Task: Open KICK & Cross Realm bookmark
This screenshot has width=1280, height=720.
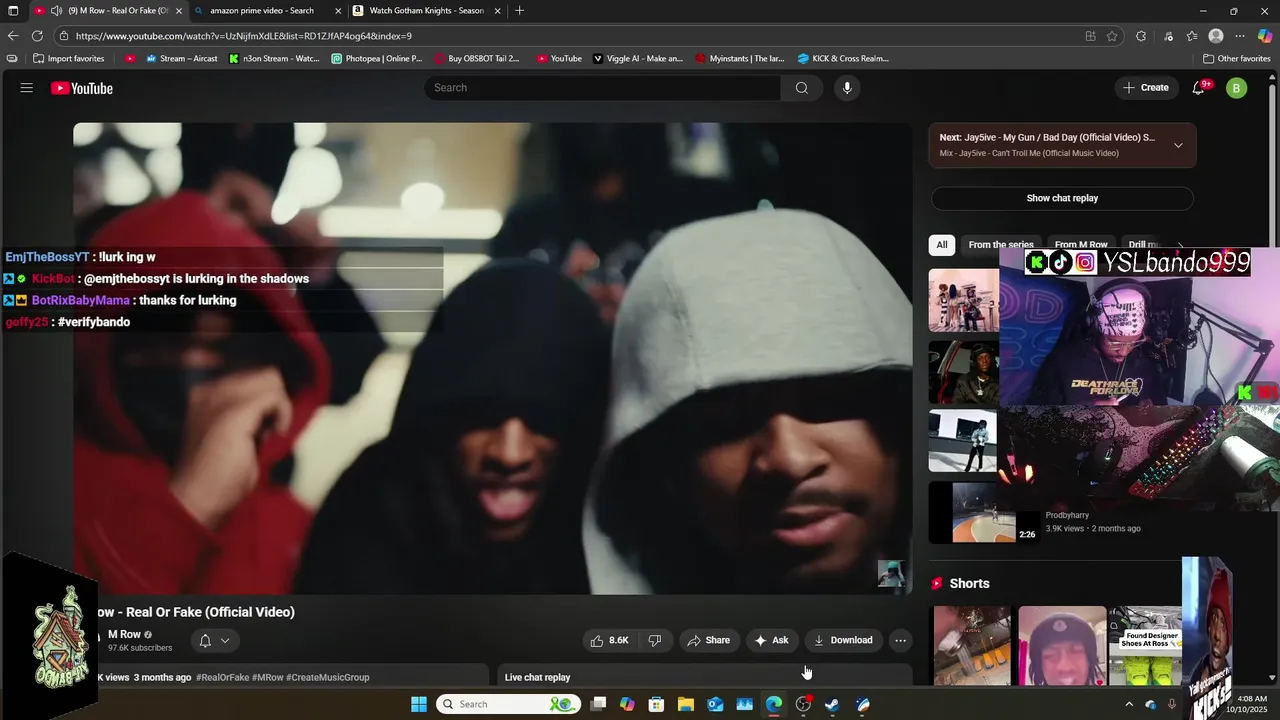Action: [842, 58]
